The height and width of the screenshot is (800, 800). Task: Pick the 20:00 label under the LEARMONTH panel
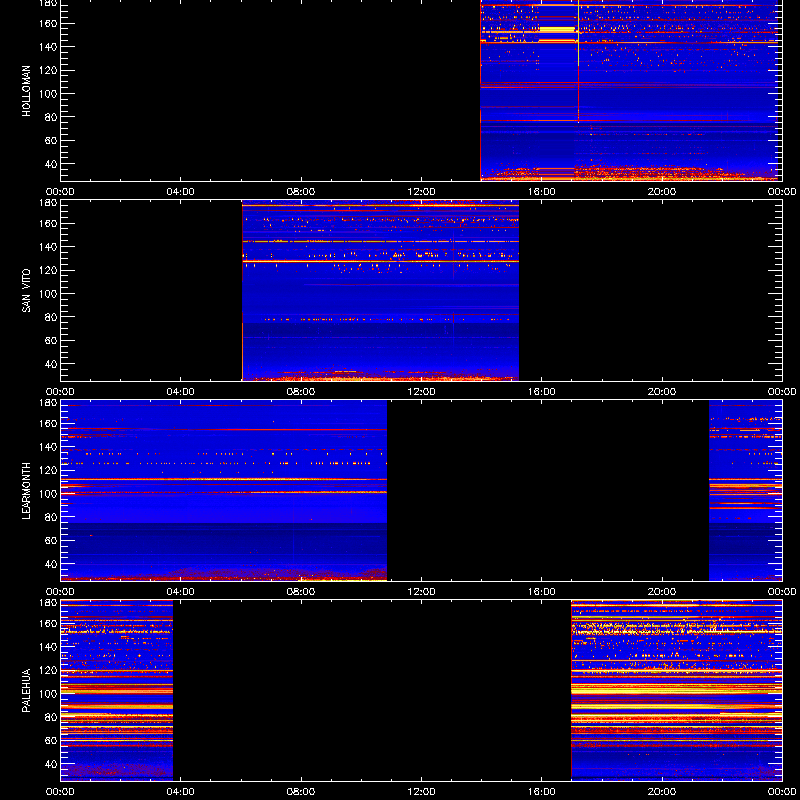pyautogui.click(x=662, y=592)
